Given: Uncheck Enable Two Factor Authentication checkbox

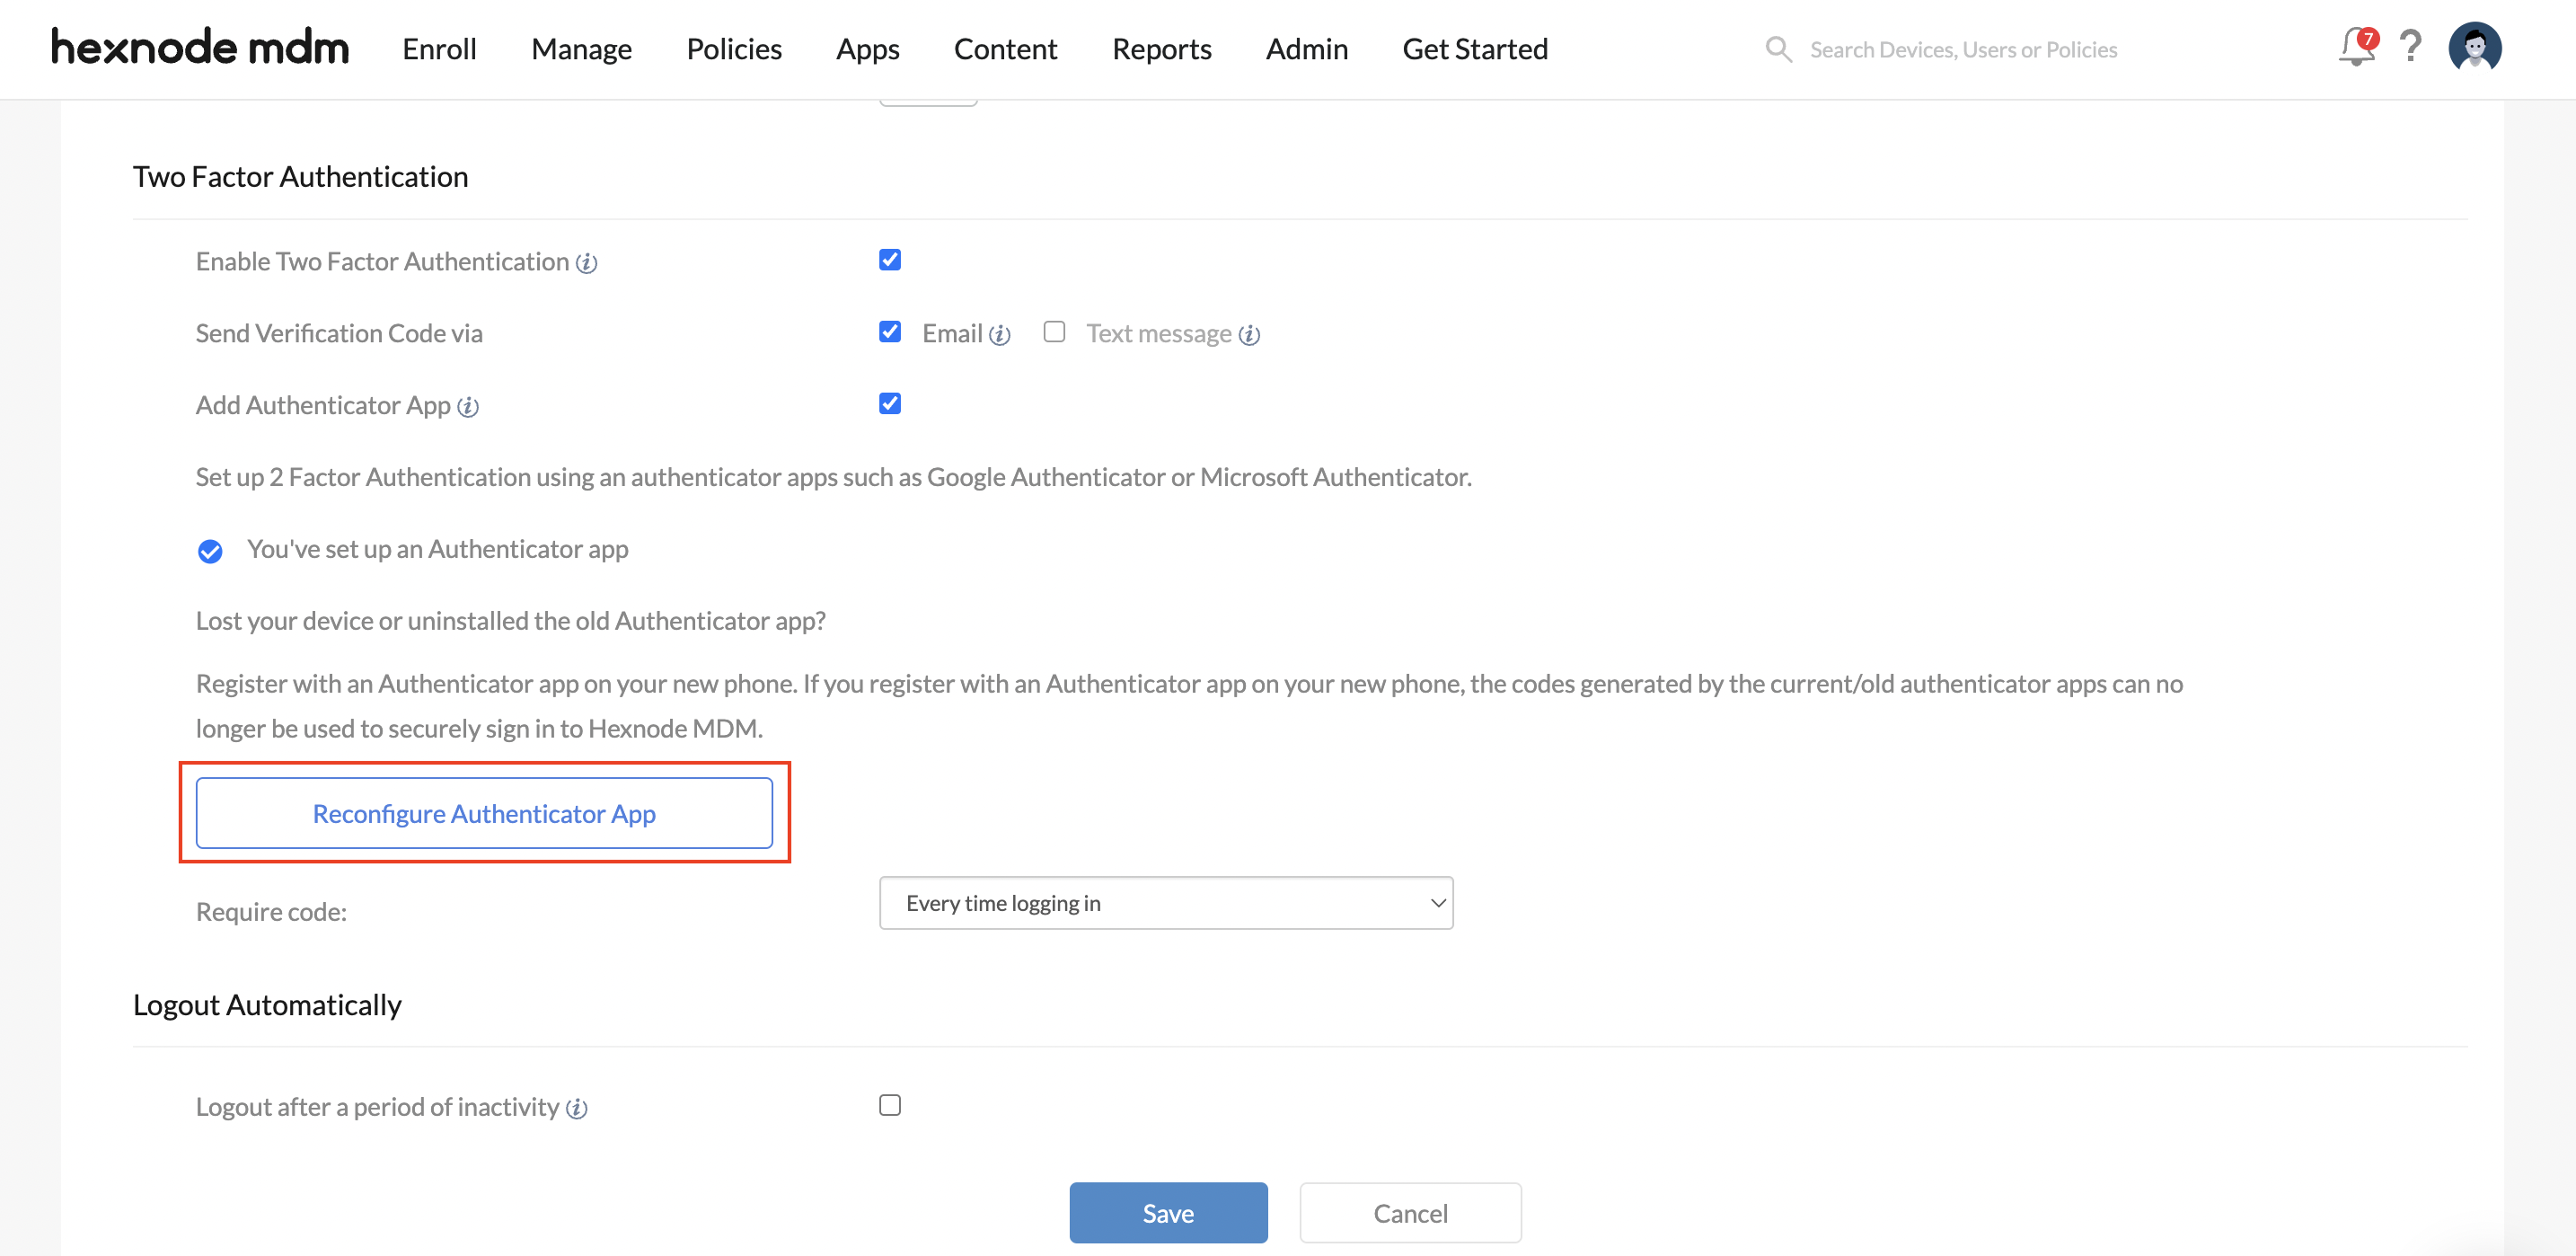Looking at the screenshot, I should [x=890, y=260].
